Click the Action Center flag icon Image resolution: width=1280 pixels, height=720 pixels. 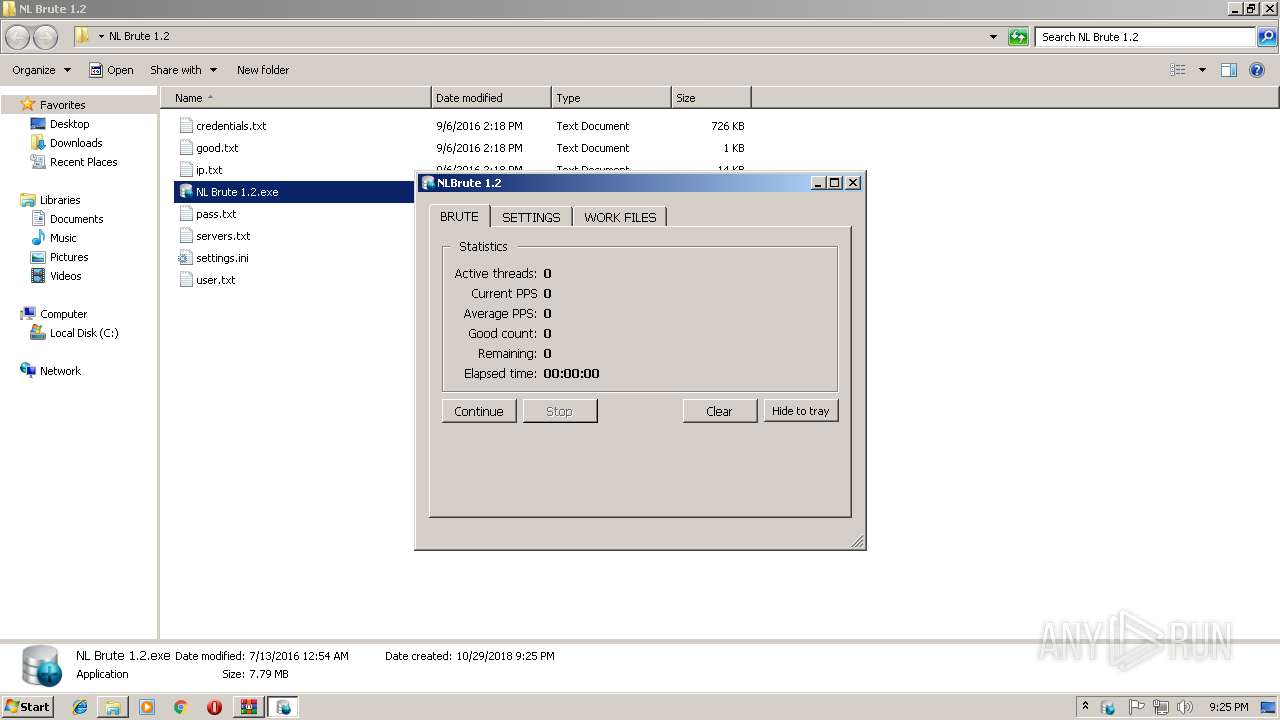1137,707
